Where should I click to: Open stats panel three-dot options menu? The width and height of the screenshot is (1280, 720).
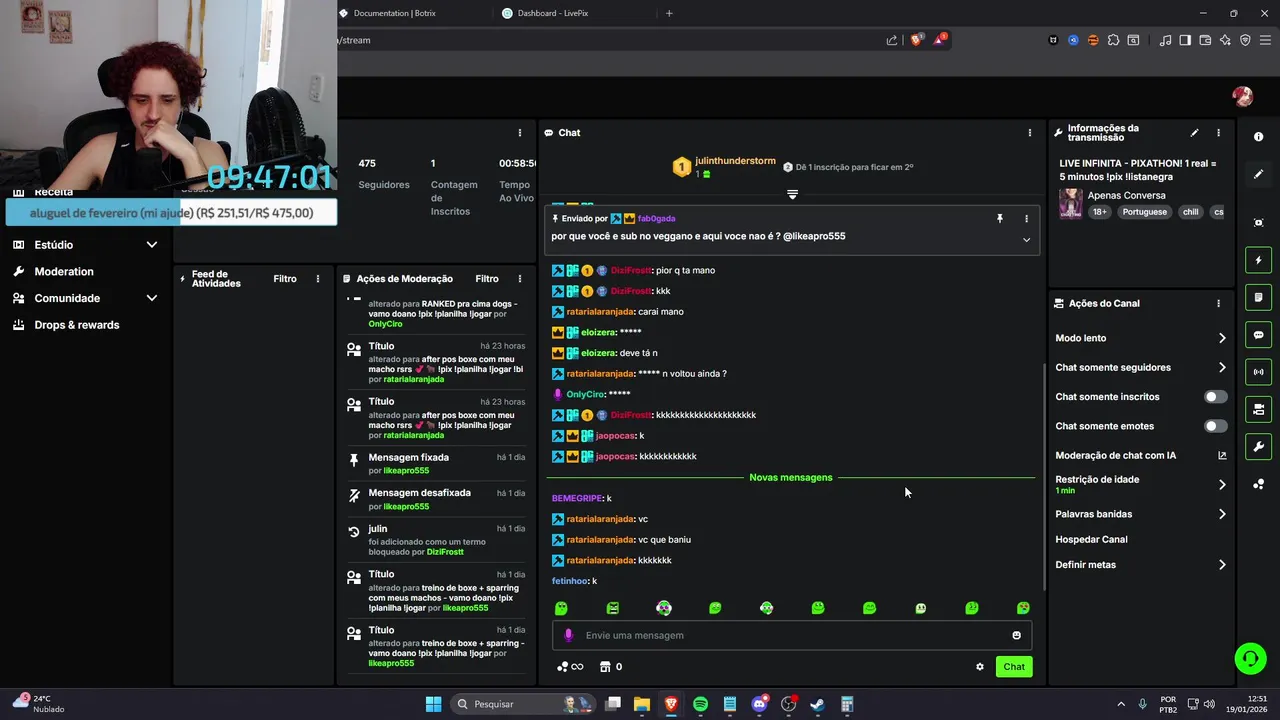tap(519, 133)
